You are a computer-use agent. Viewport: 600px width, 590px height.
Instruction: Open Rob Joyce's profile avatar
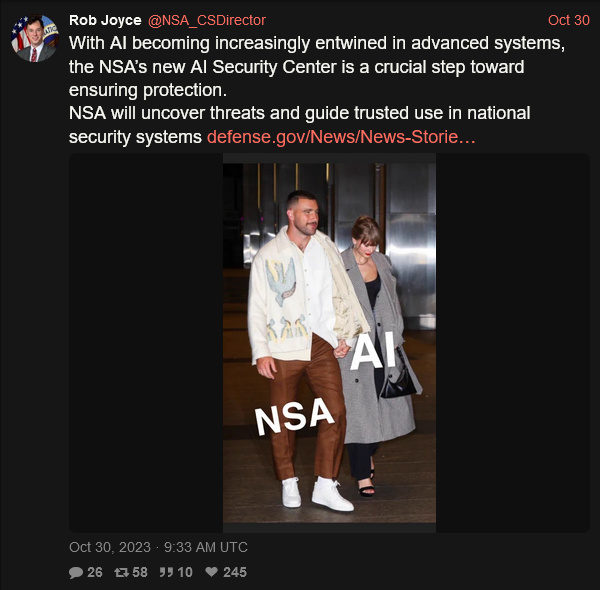35,38
